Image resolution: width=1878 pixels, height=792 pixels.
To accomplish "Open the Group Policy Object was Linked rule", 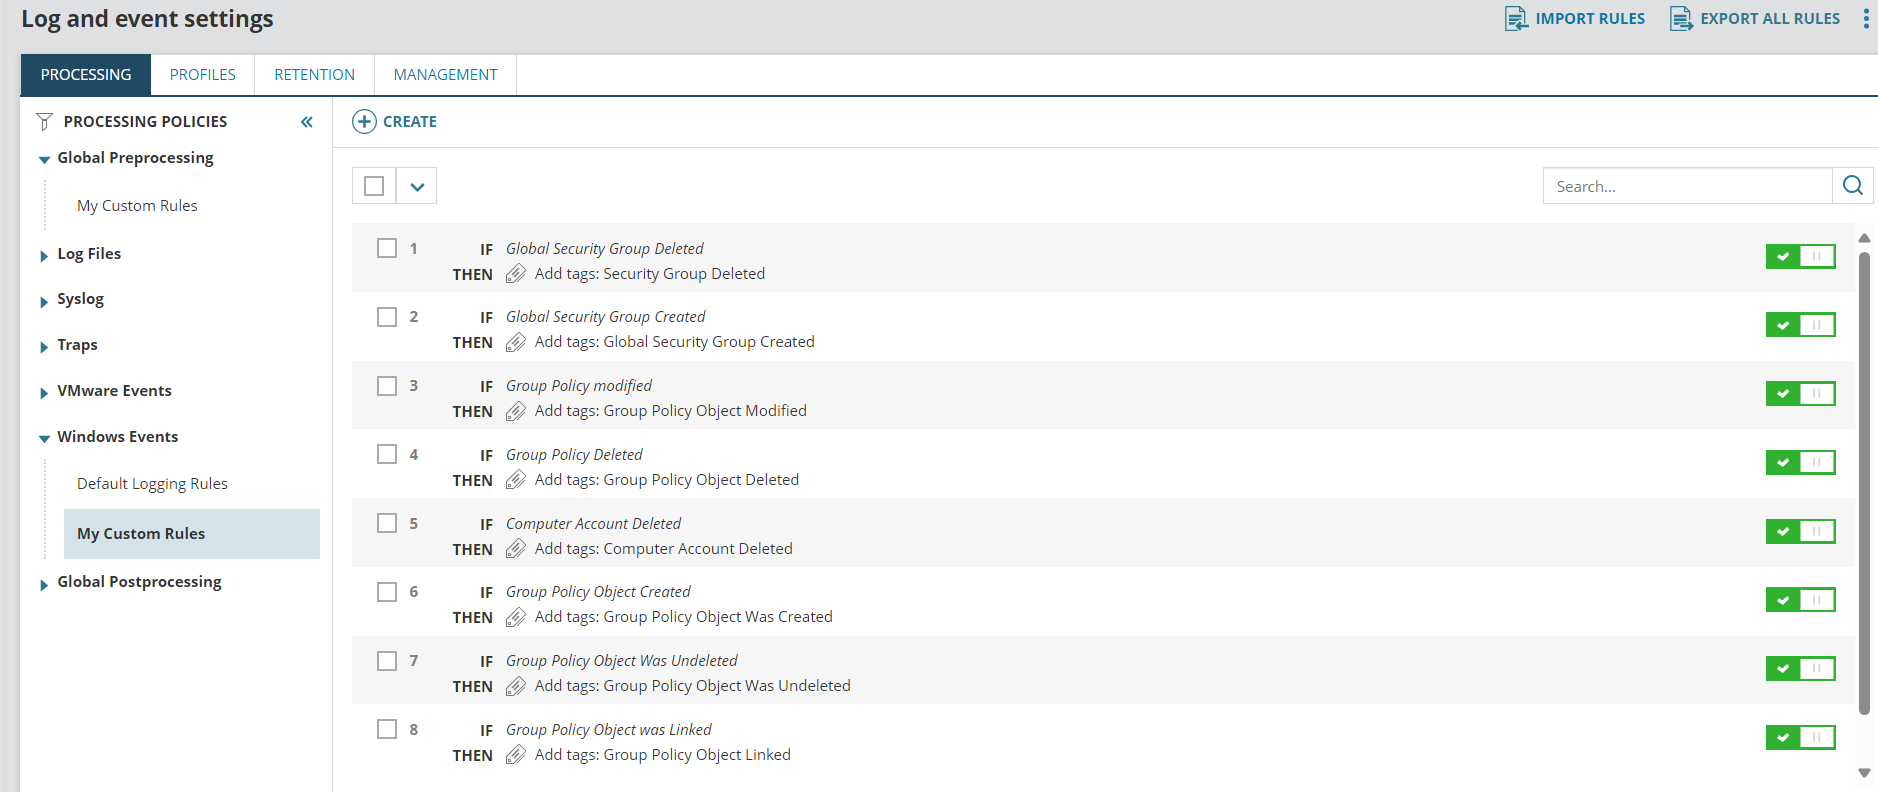I will 608,730.
